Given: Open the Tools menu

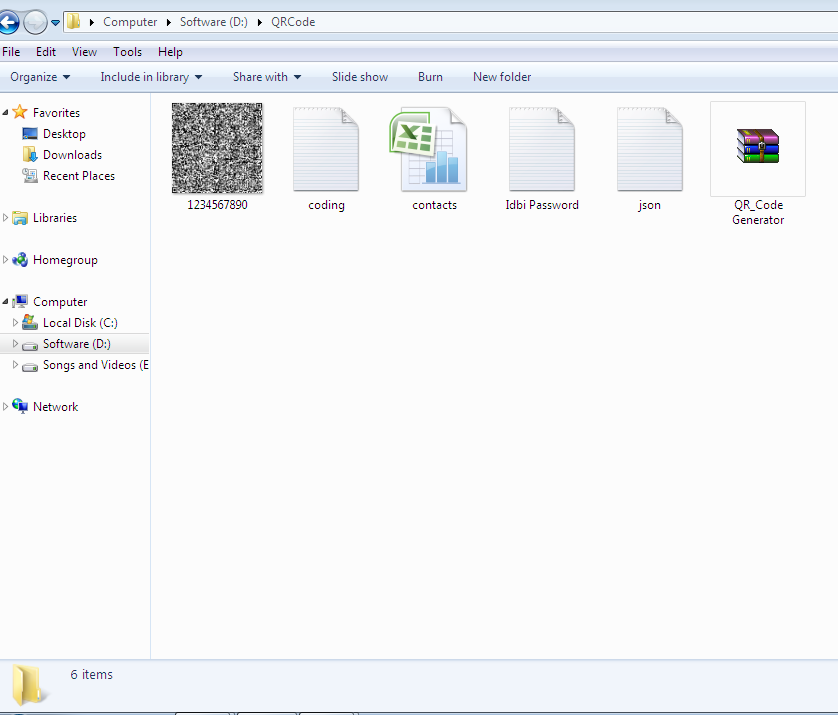Looking at the screenshot, I should coord(127,52).
